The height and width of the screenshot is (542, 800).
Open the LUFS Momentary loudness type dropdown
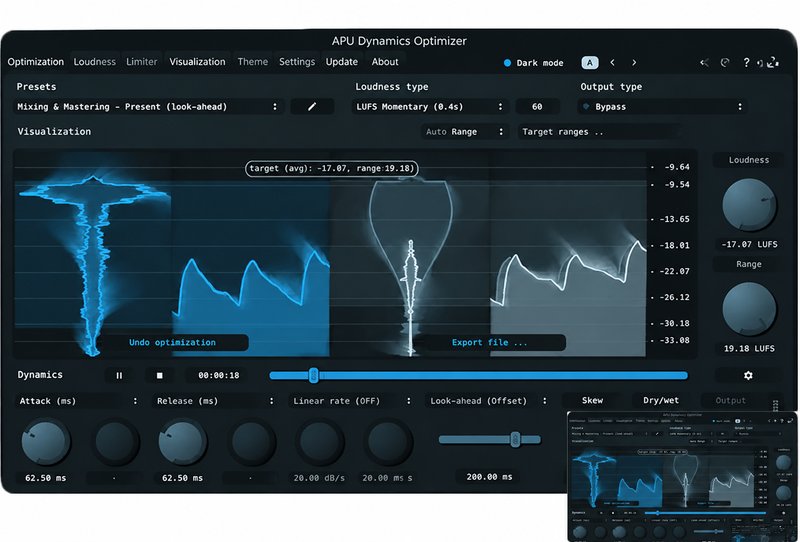(430, 107)
